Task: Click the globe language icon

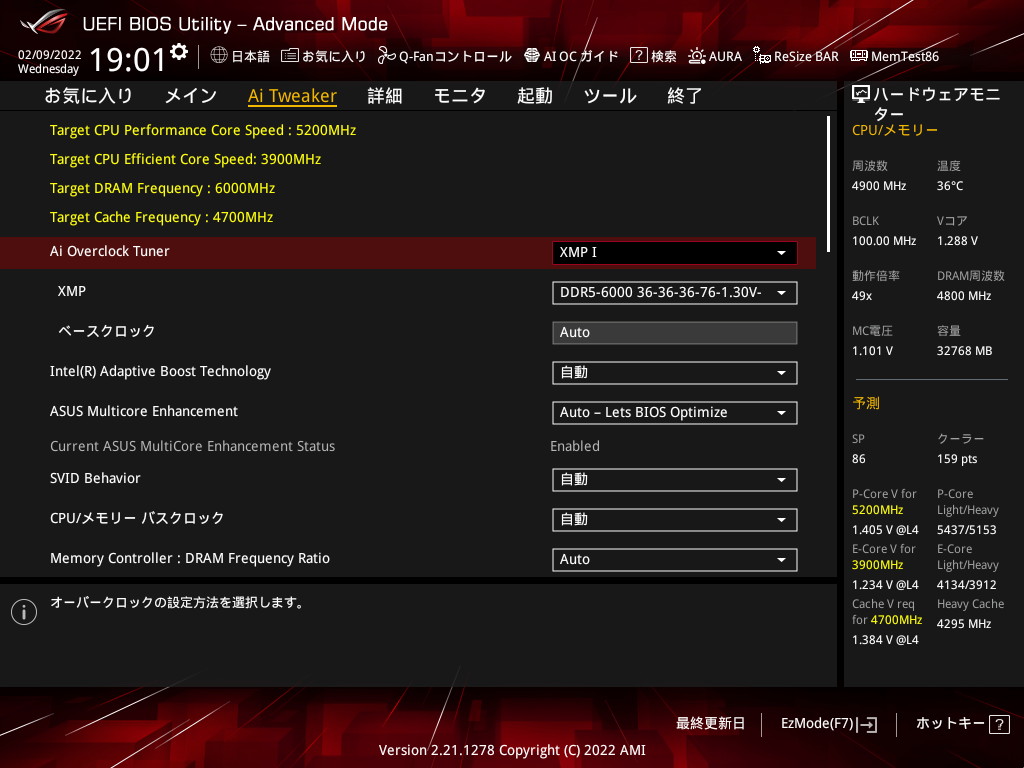Action: (x=219, y=56)
